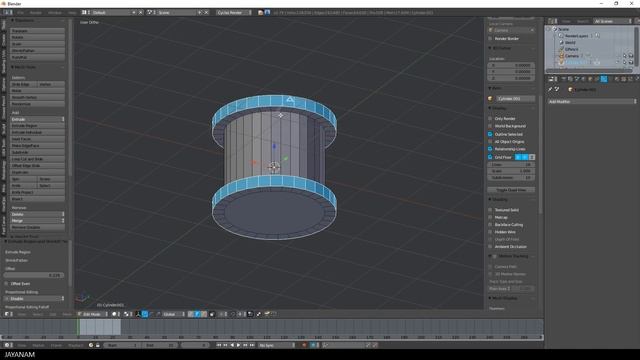This screenshot has width=640, height=360.
Task: Select vertex select mode icon
Action: pyautogui.click(x=191, y=314)
